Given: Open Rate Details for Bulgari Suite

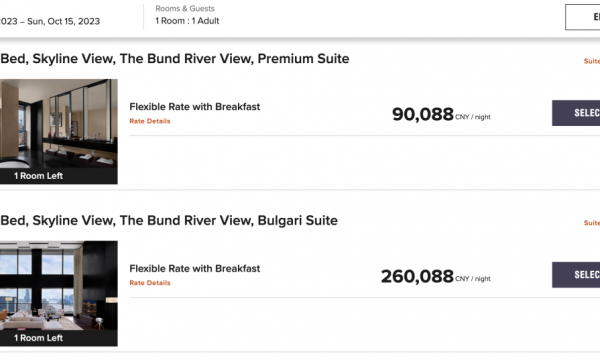Looking at the screenshot, I should click(150, 283).
